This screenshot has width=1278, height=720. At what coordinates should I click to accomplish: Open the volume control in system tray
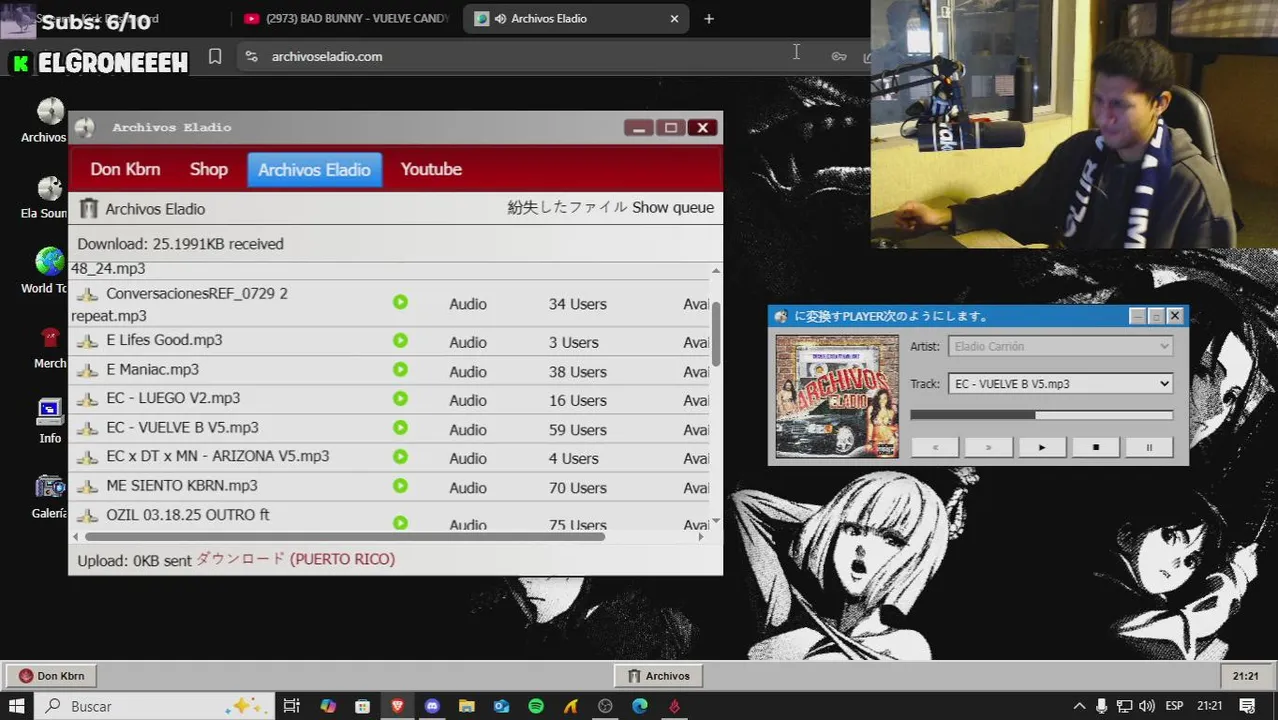(x=1146, y=706)
